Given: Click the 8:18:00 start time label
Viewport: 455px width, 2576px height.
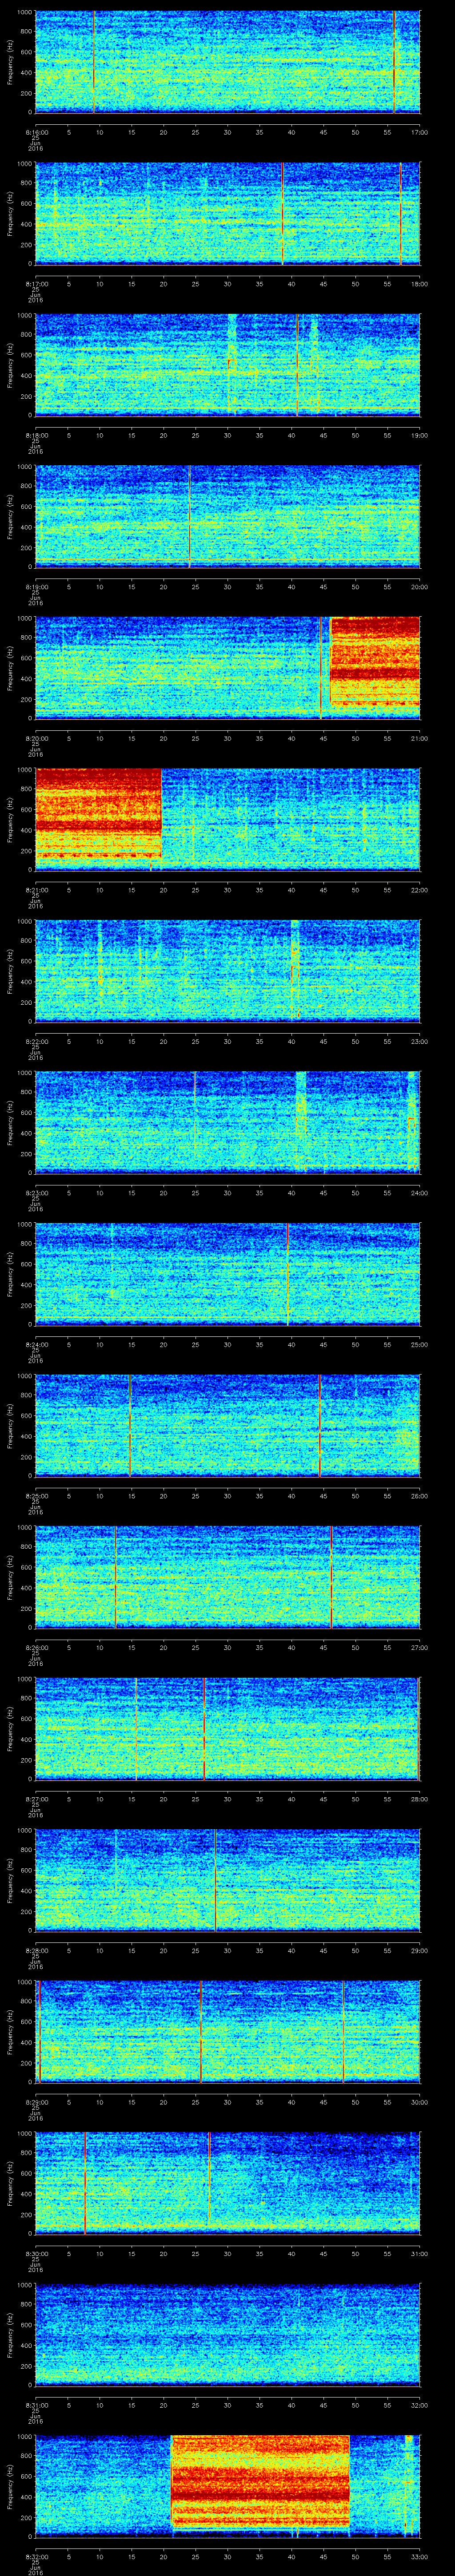Looking at the screenshot, I should click(x=36, y=435).
